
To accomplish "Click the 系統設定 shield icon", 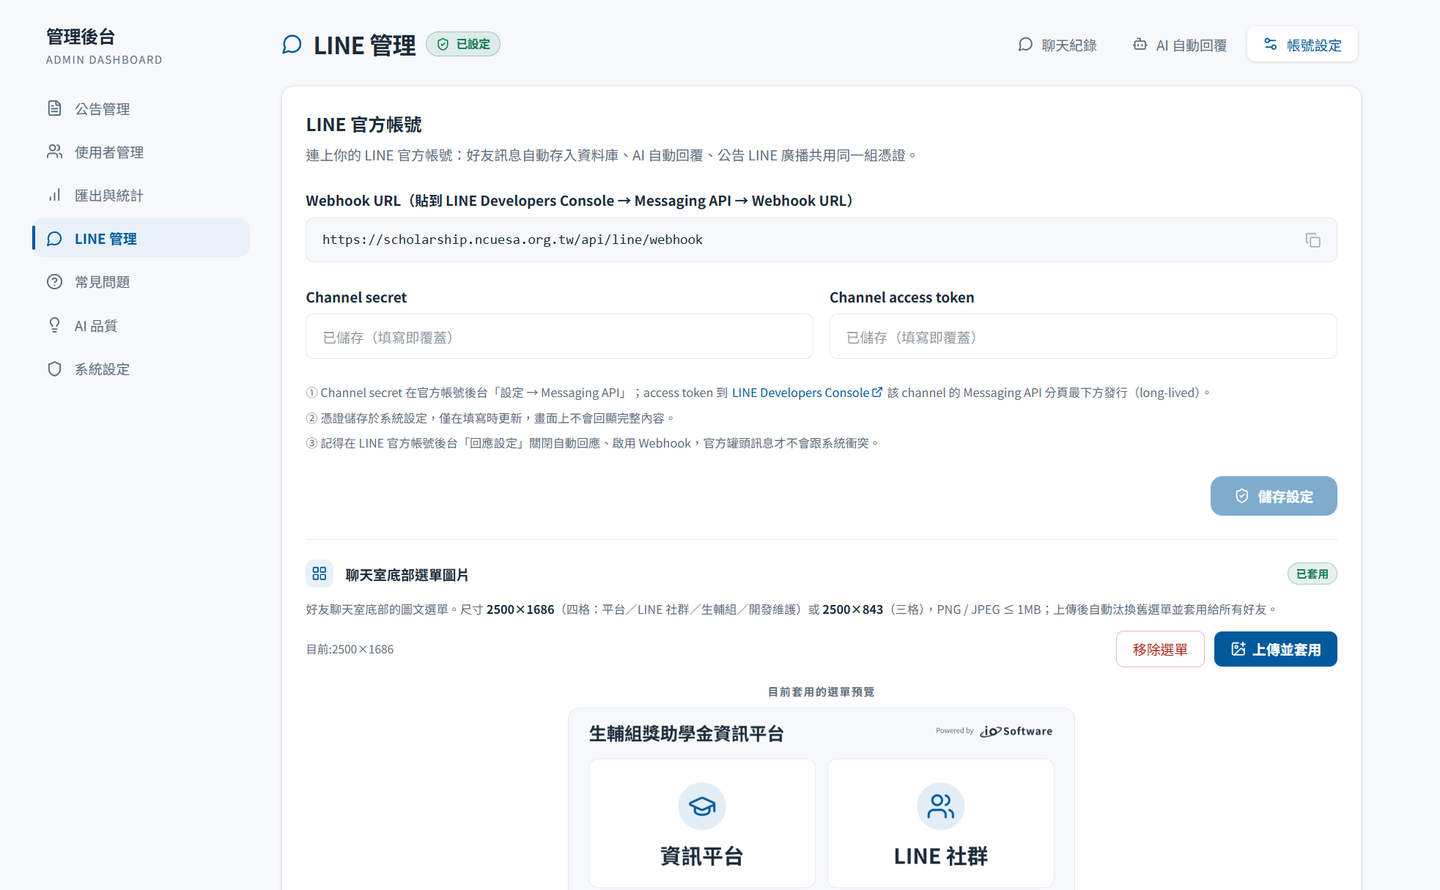I will pos(55,369).
